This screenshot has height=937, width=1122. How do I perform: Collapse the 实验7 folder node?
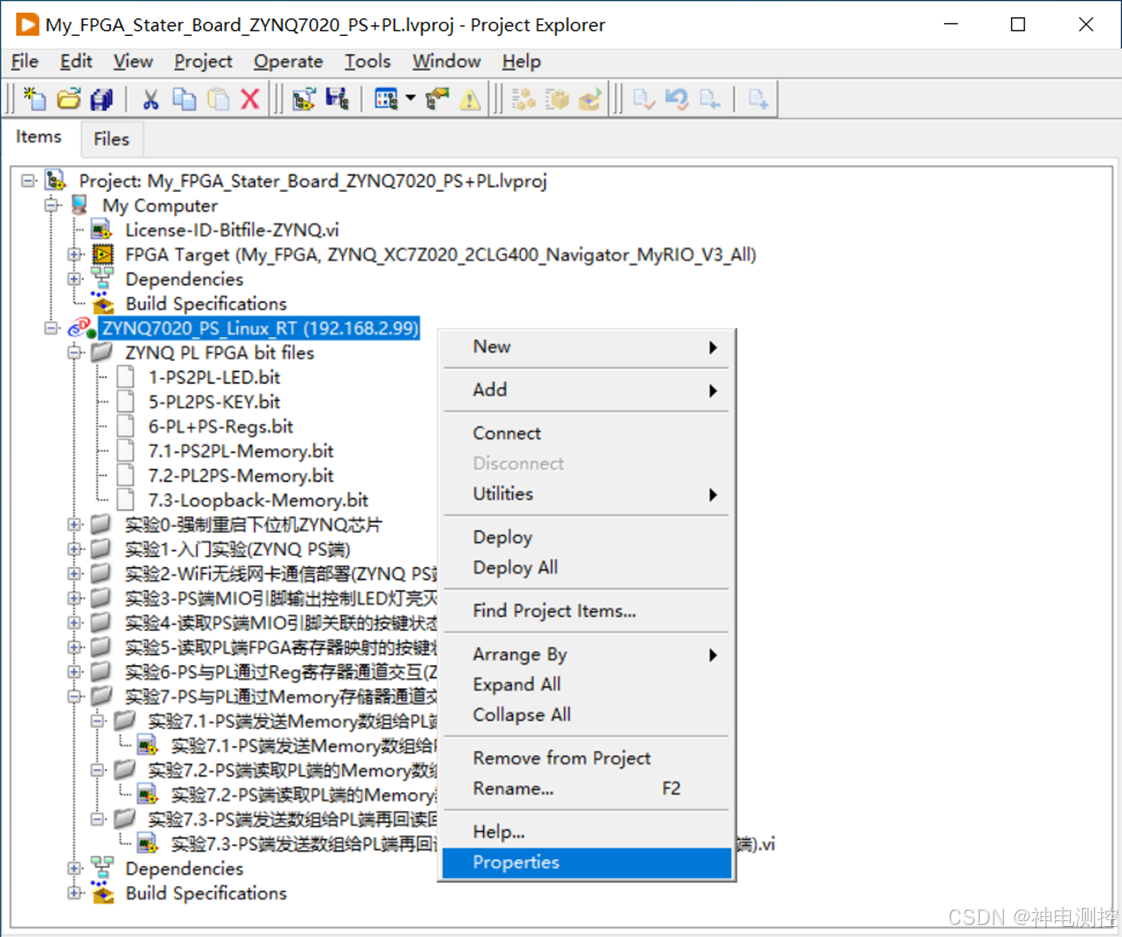pos(74,696)
